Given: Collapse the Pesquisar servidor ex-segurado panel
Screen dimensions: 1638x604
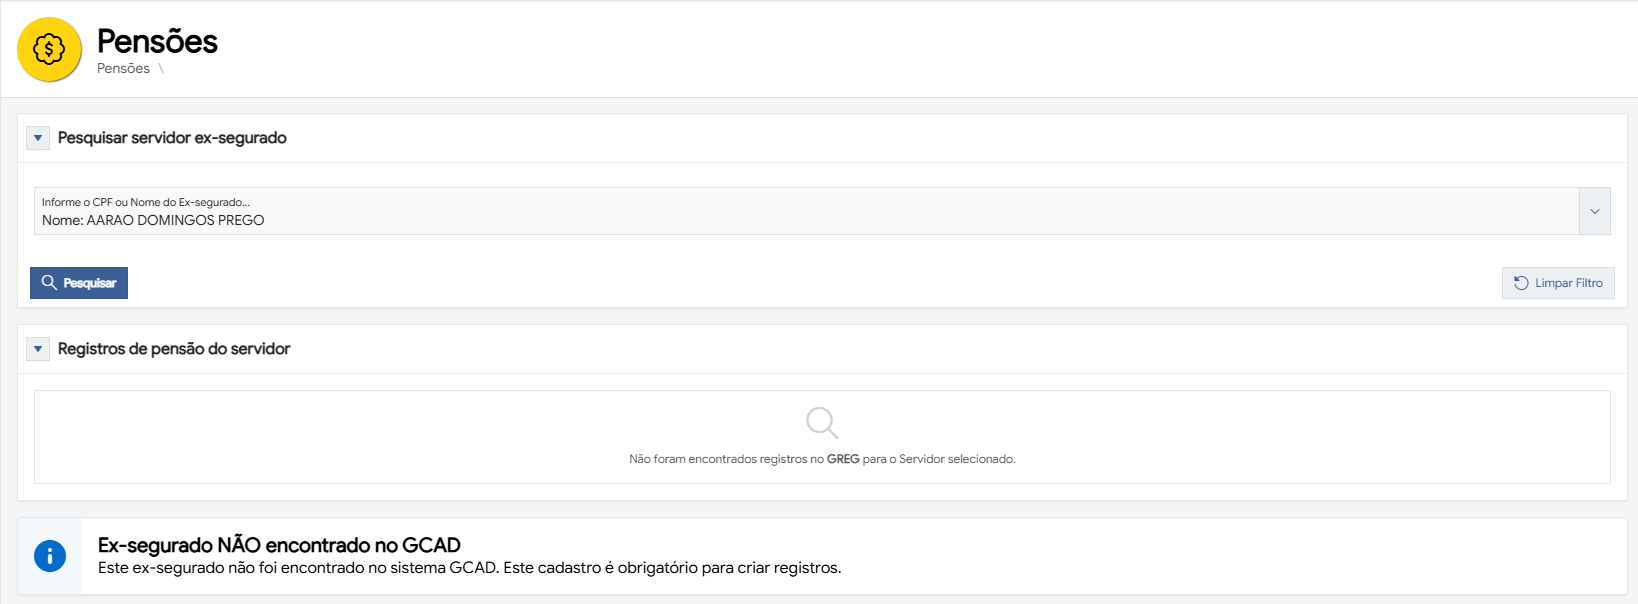Looking at the screenshot, I should [x=38, y=138].
